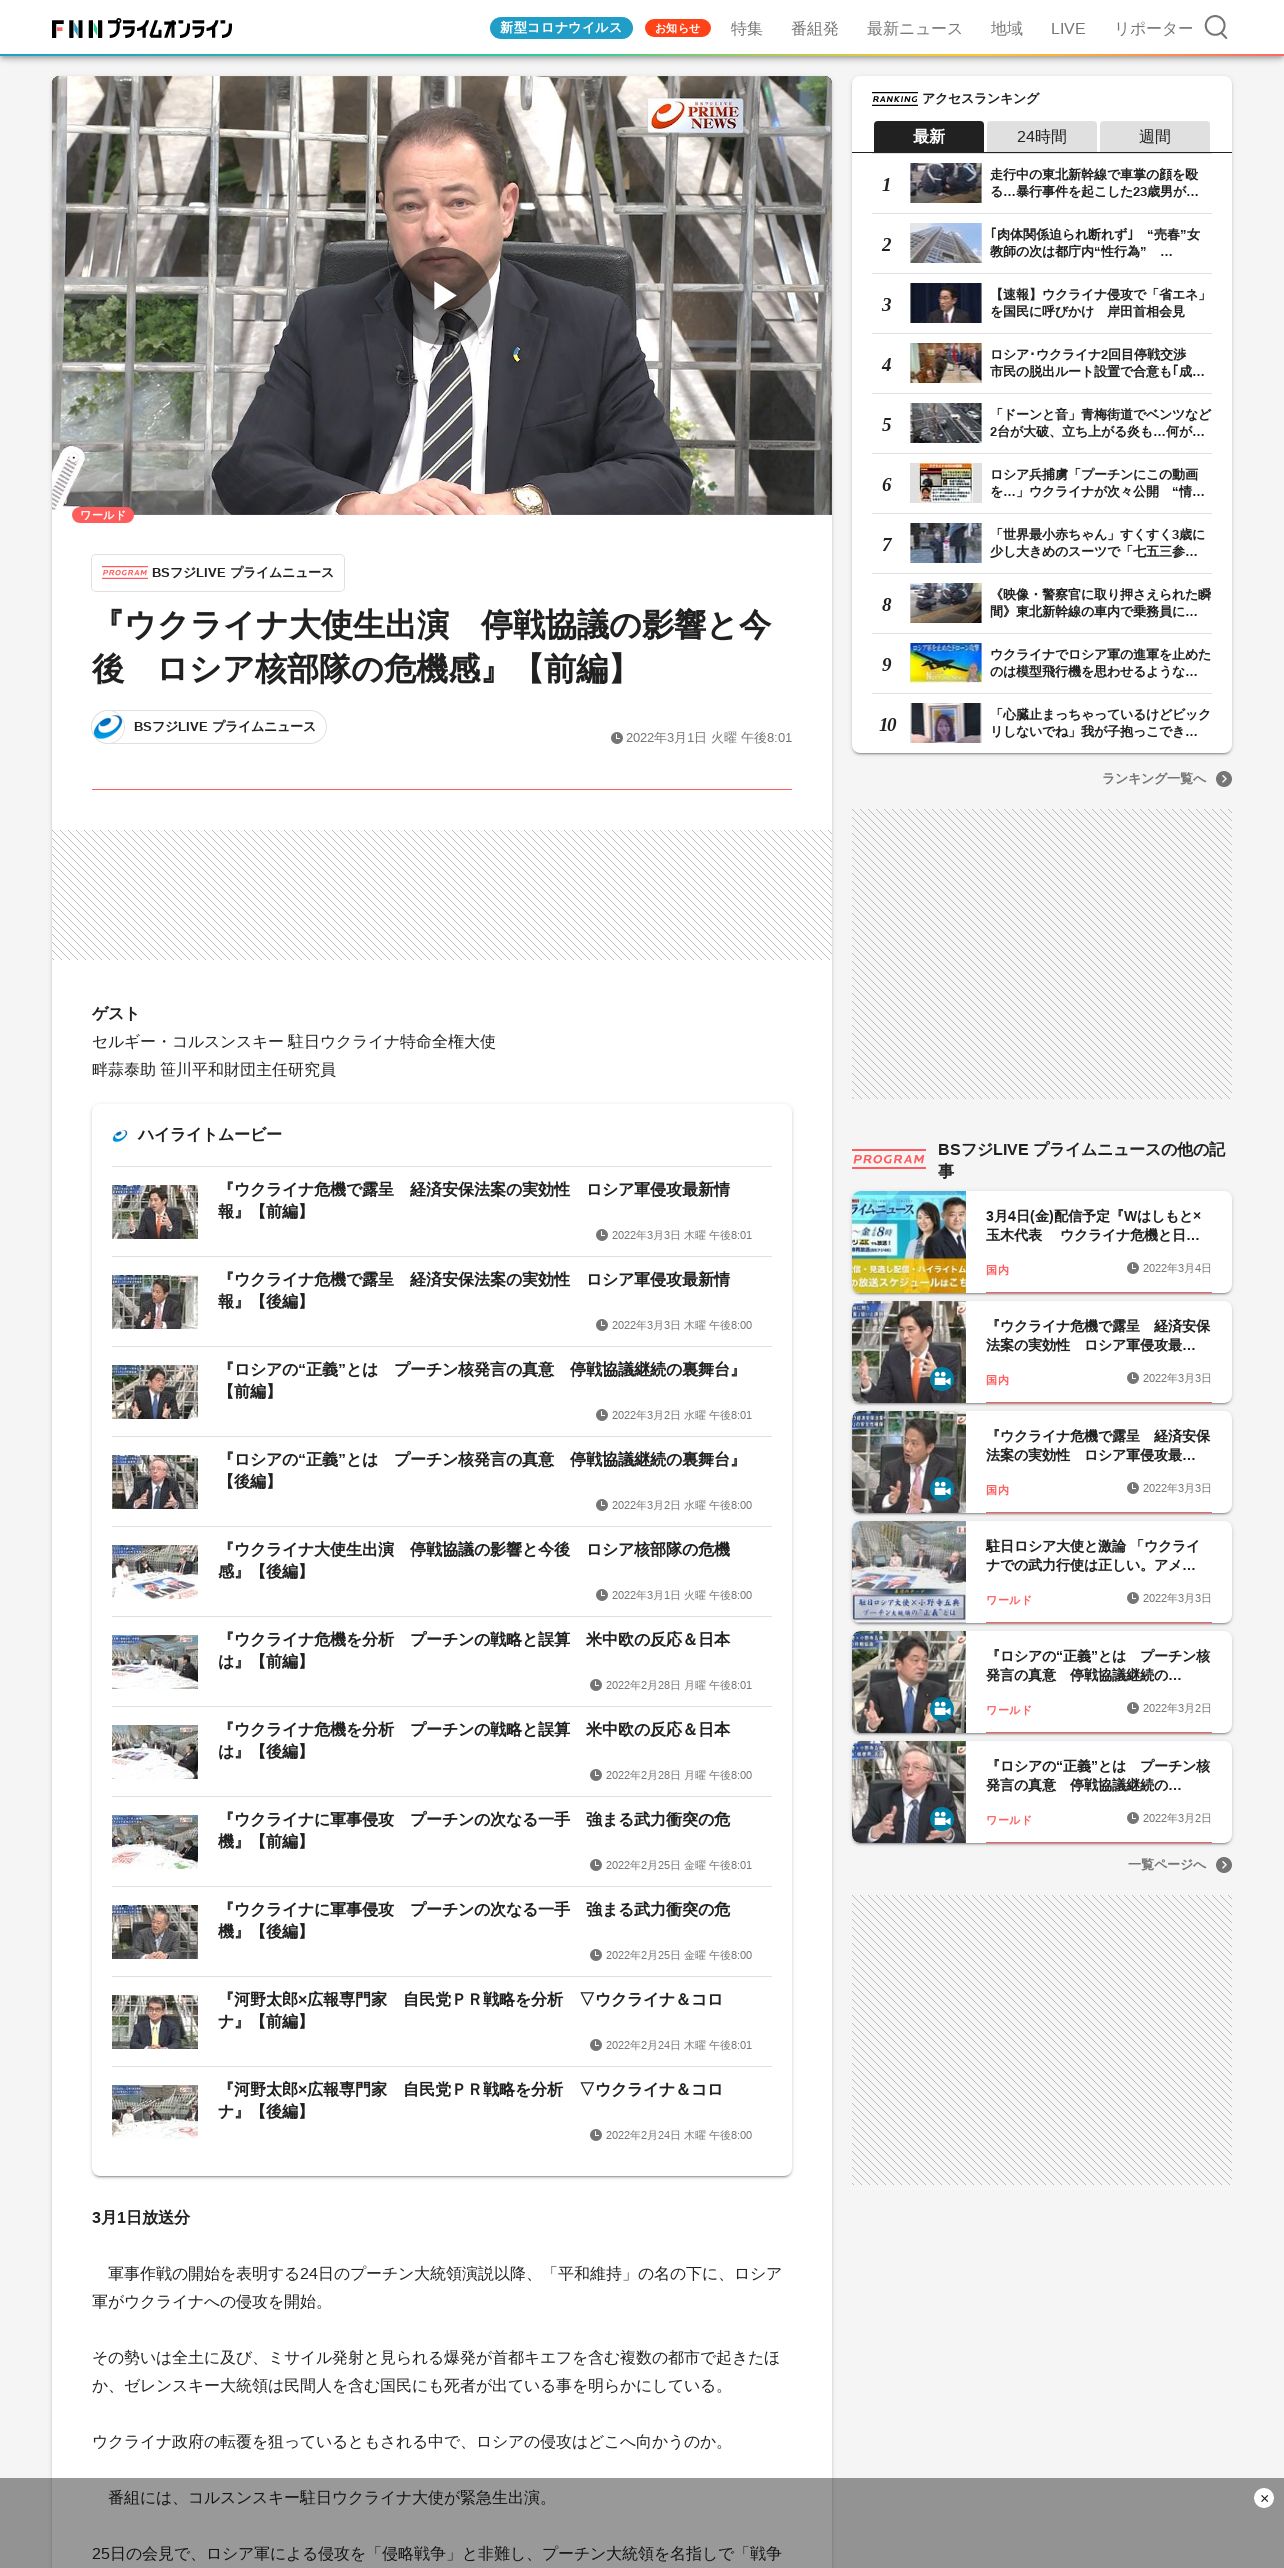Click the RANKING アクセスランキング heading label
This screenshot has width=1284, height=2568.
(x=955, y=98)
